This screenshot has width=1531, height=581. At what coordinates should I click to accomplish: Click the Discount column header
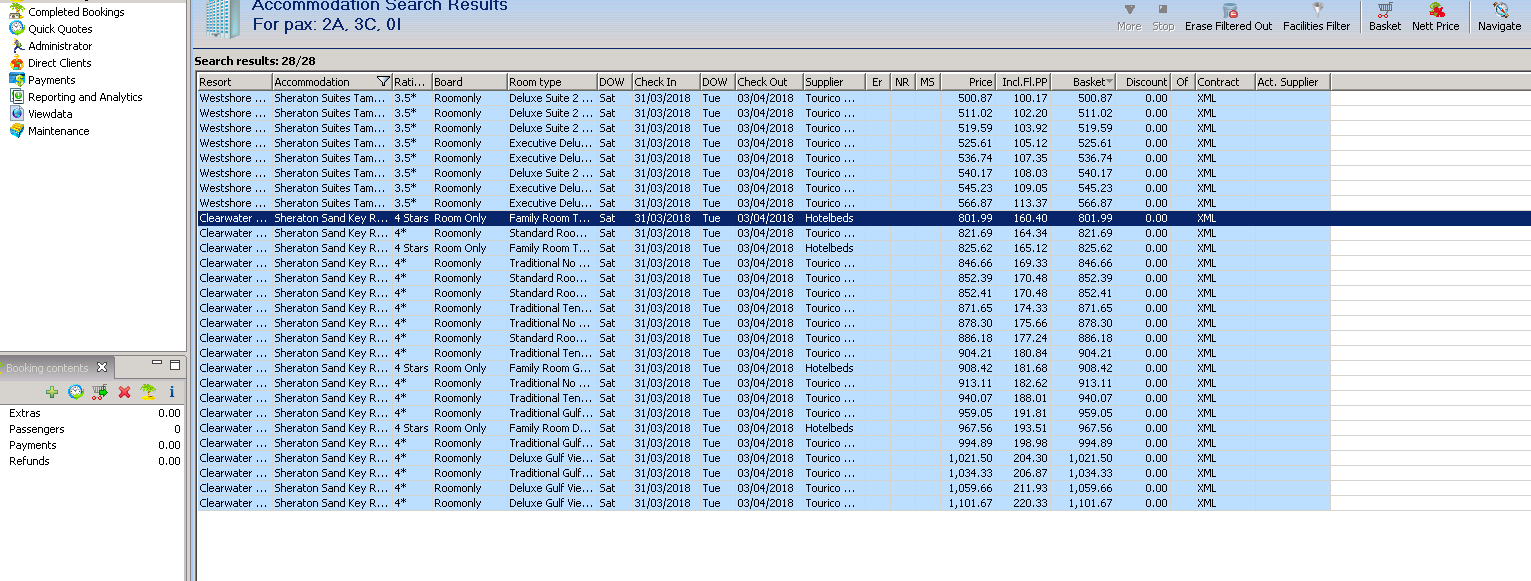tap(1143, 82)
